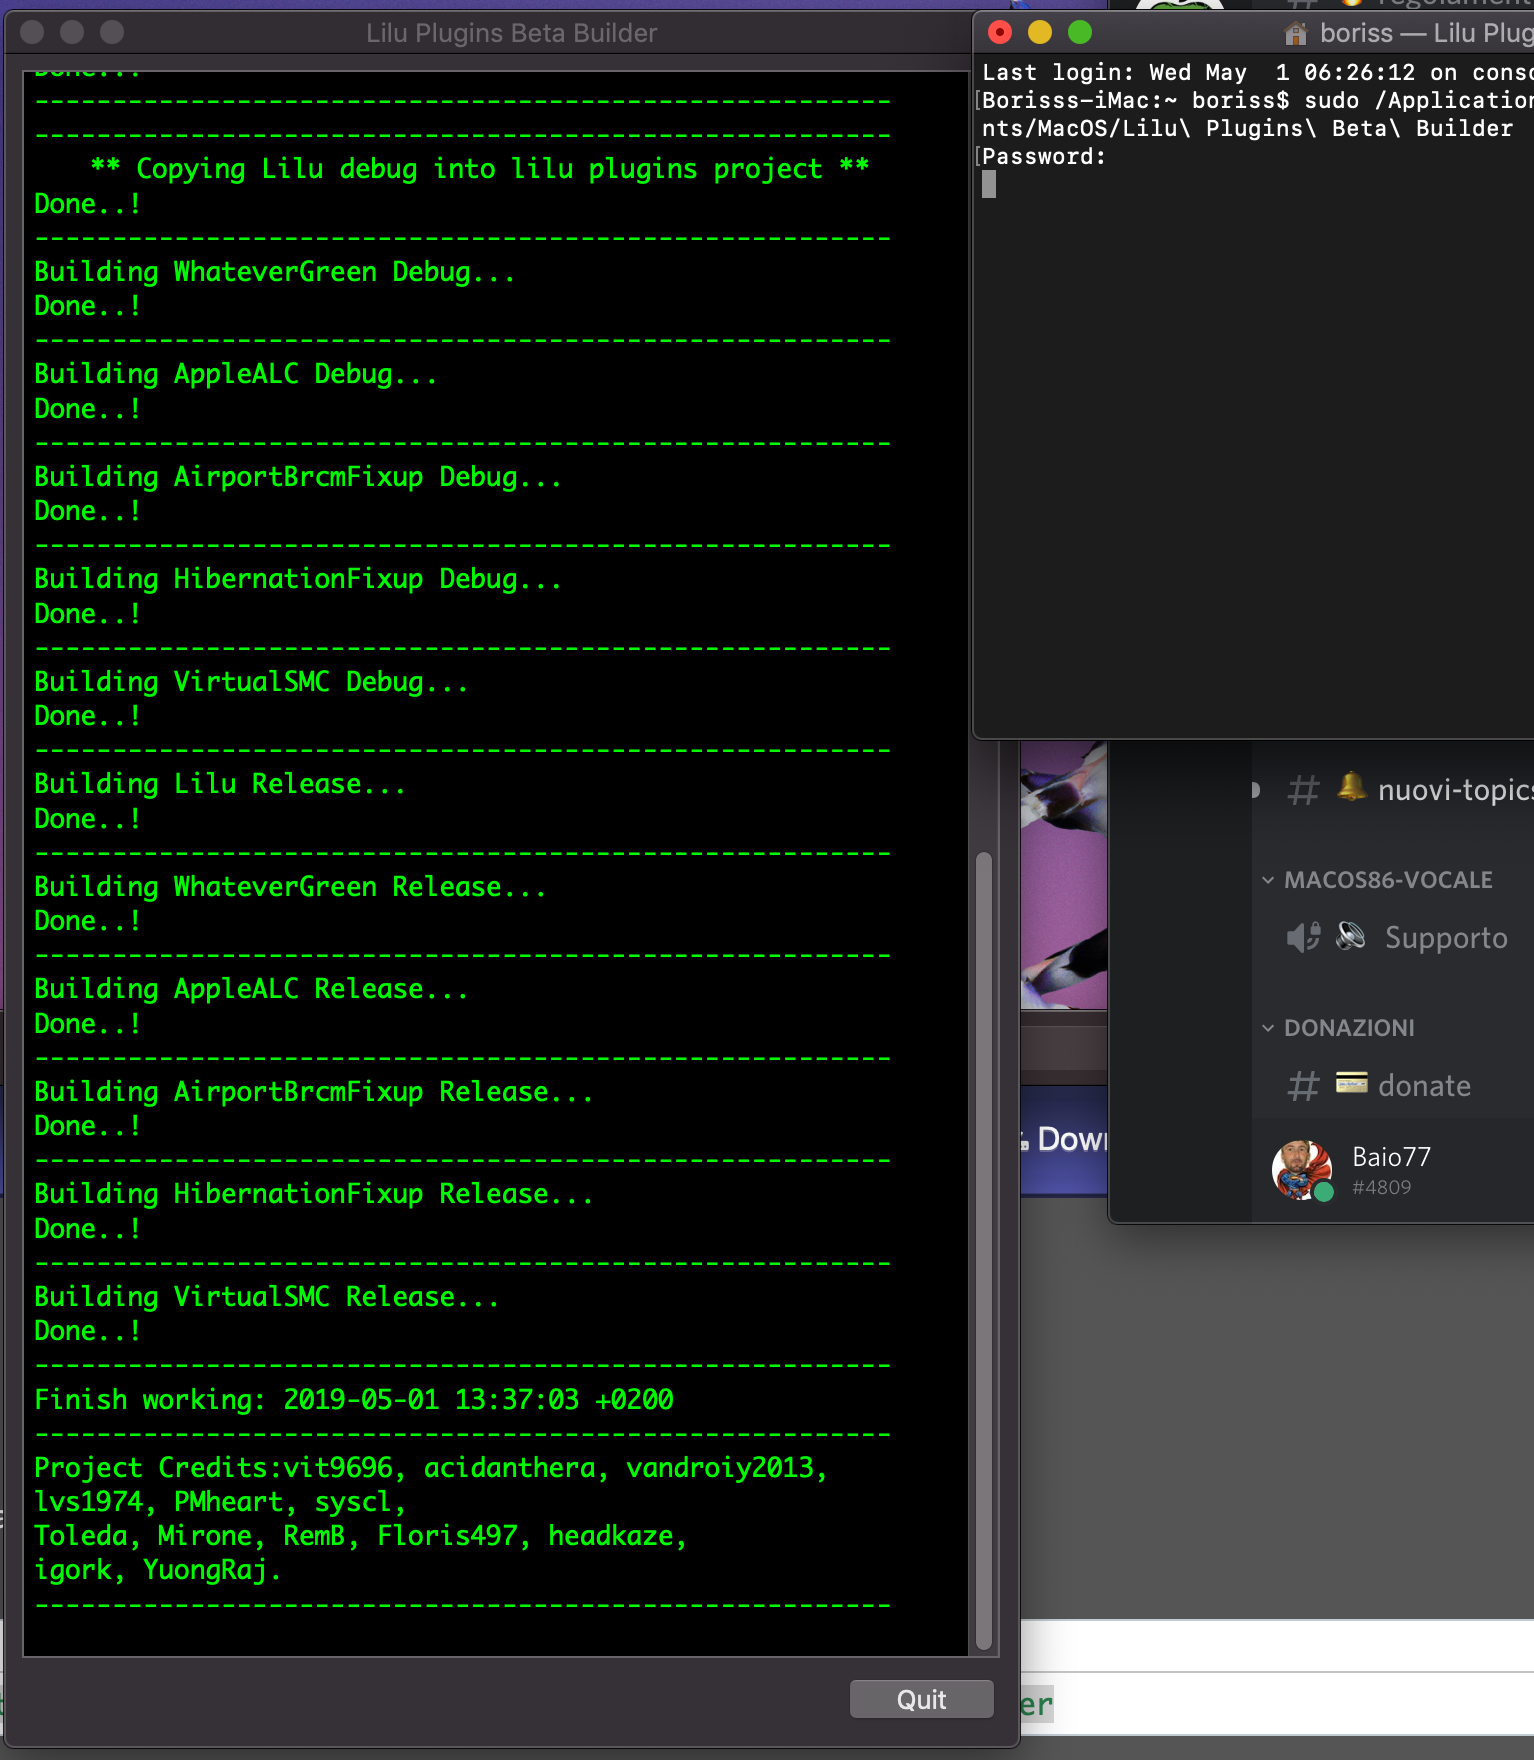Click 'Building WhateverGreen Debug...' log line
The image size is (1534, 1760).
pyautogui.click(x=275, y=272)
